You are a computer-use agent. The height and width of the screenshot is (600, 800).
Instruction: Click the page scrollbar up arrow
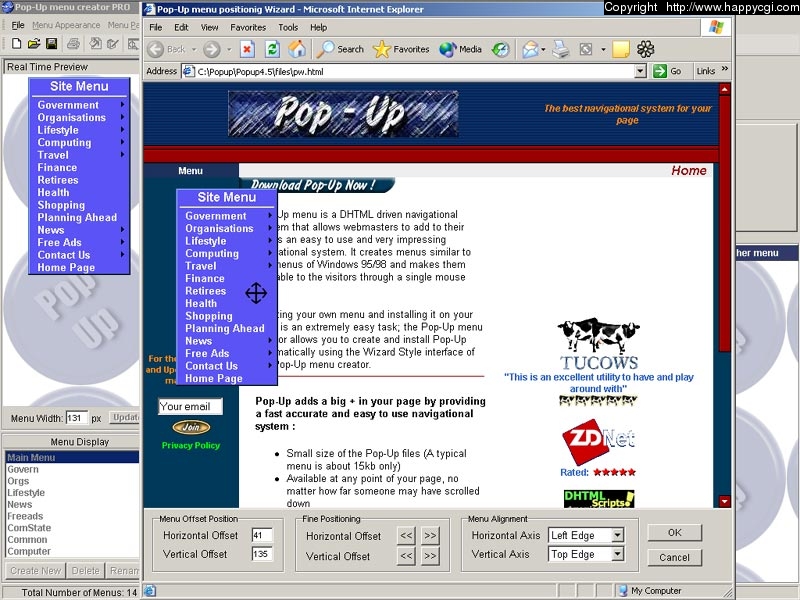pos(724,89)
